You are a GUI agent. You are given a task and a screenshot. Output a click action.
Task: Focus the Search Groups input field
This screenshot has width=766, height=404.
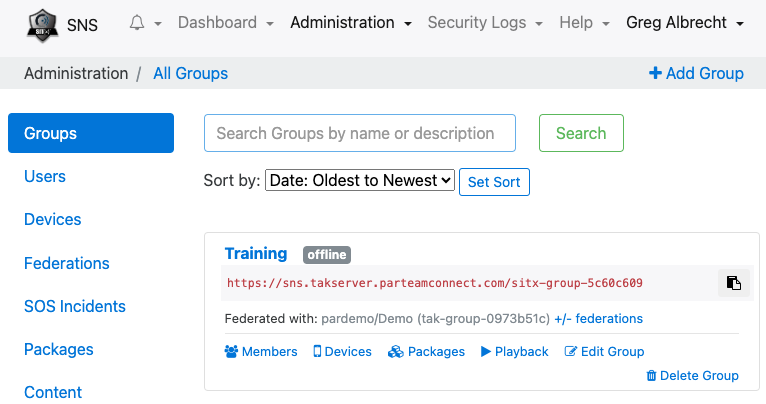360,133
